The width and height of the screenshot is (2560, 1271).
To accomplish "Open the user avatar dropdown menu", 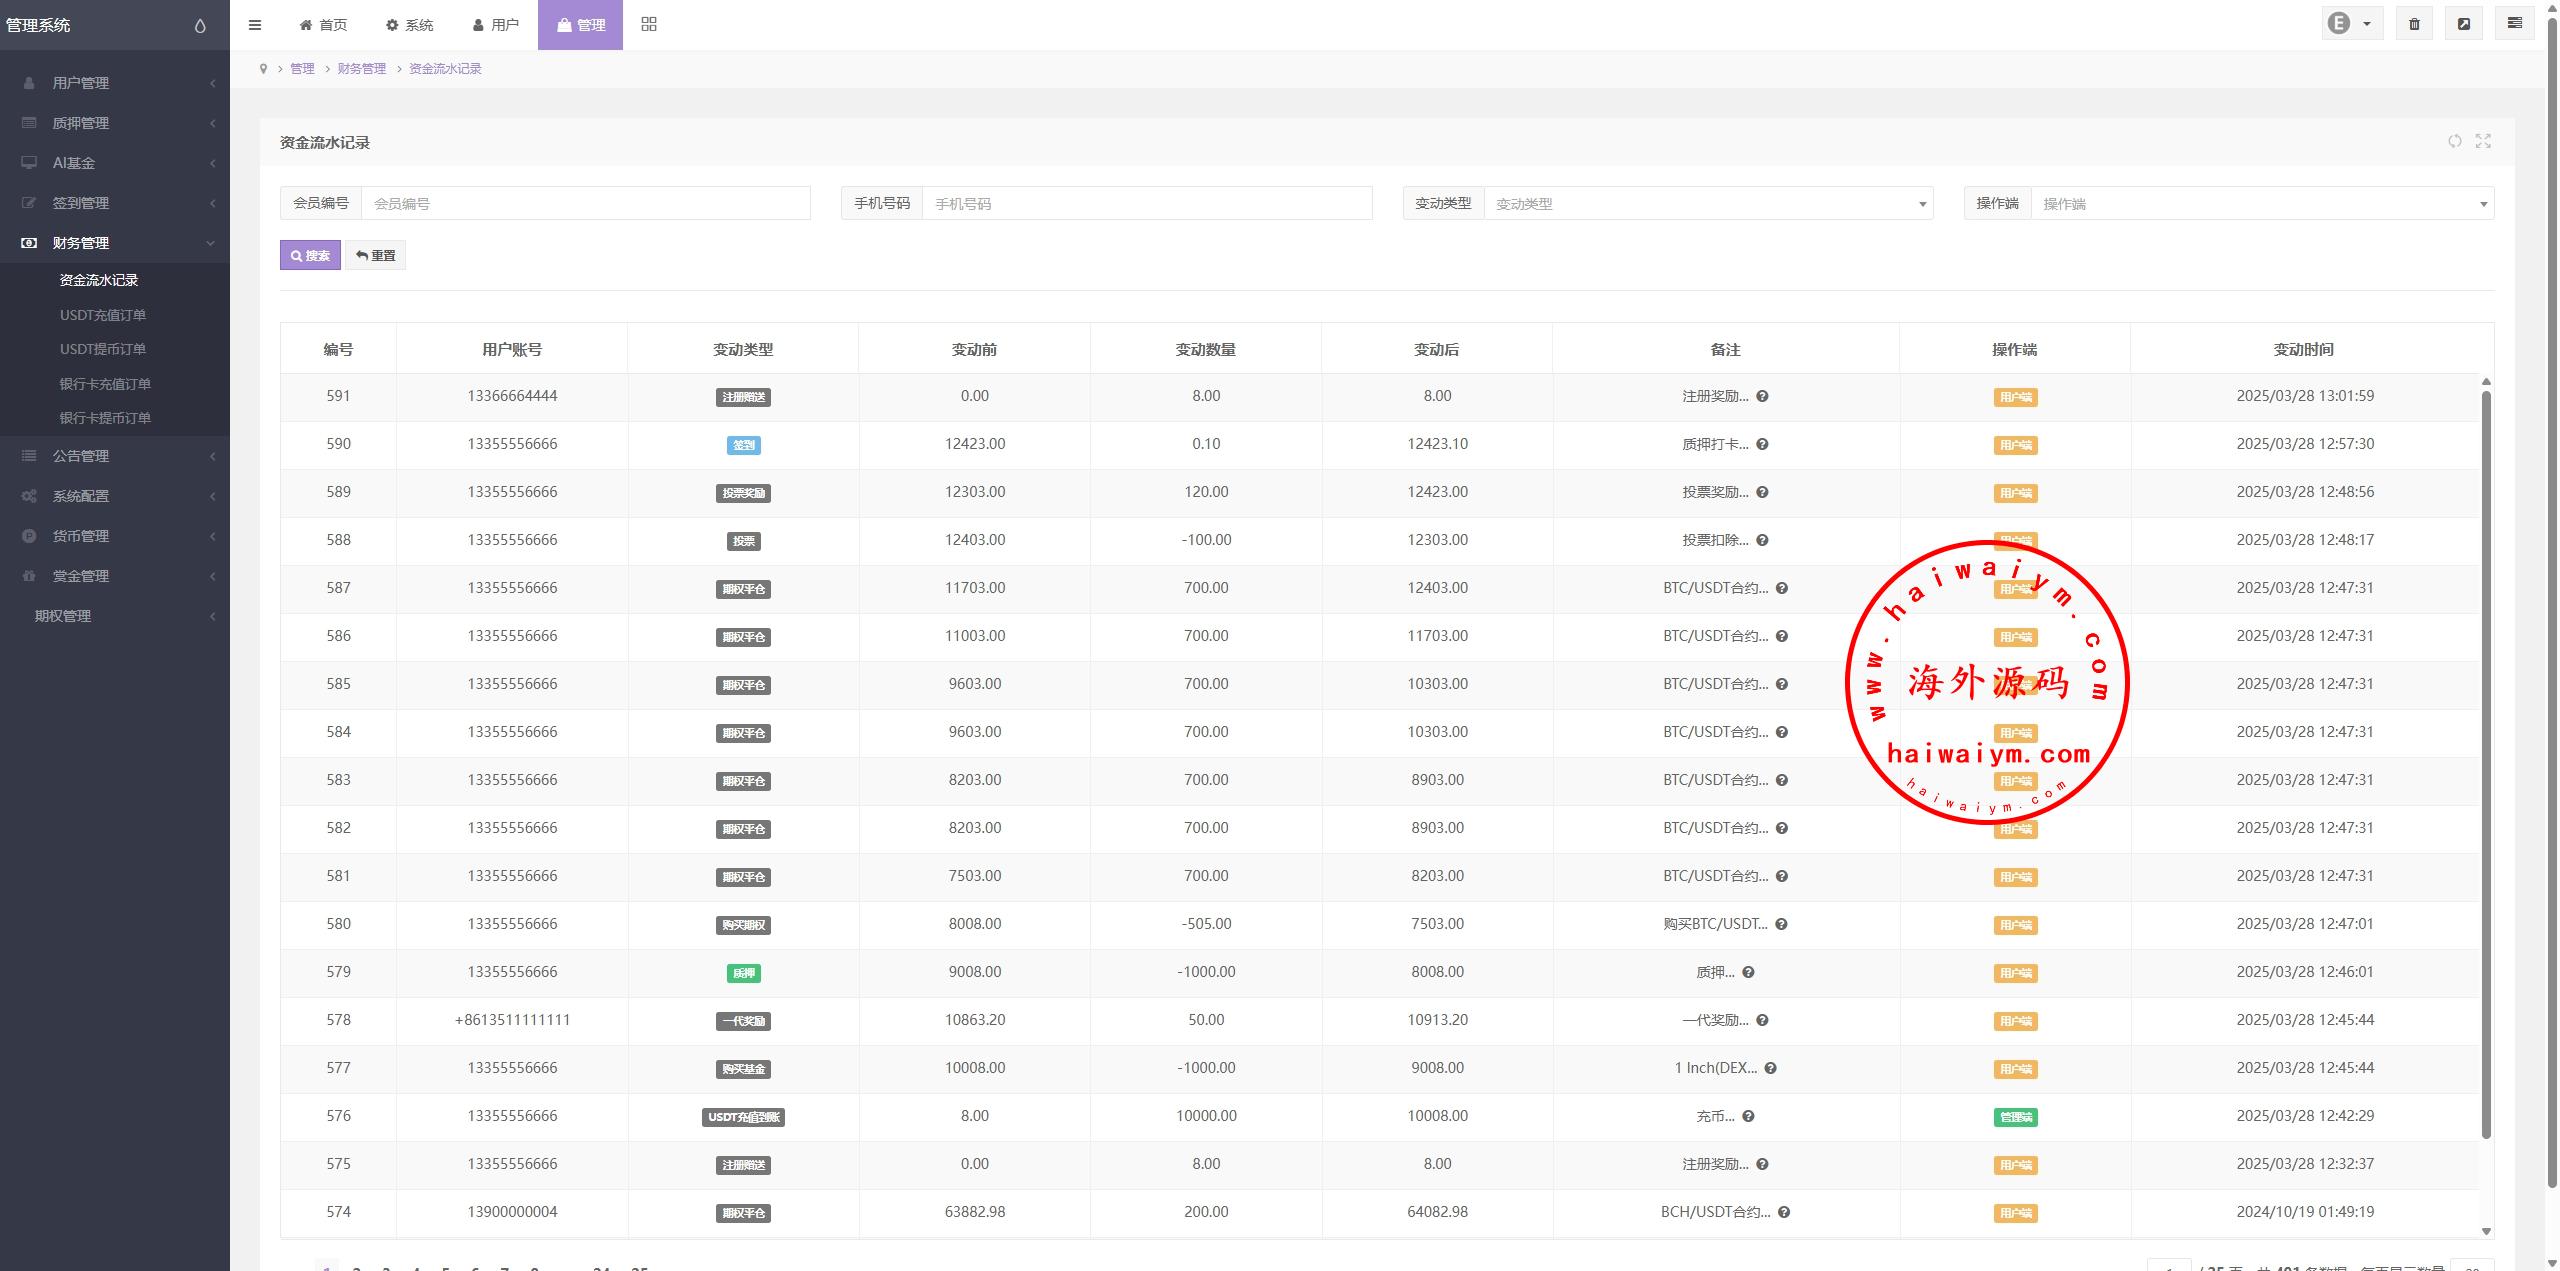I will pyautogui.click(x=2350, y=24).
